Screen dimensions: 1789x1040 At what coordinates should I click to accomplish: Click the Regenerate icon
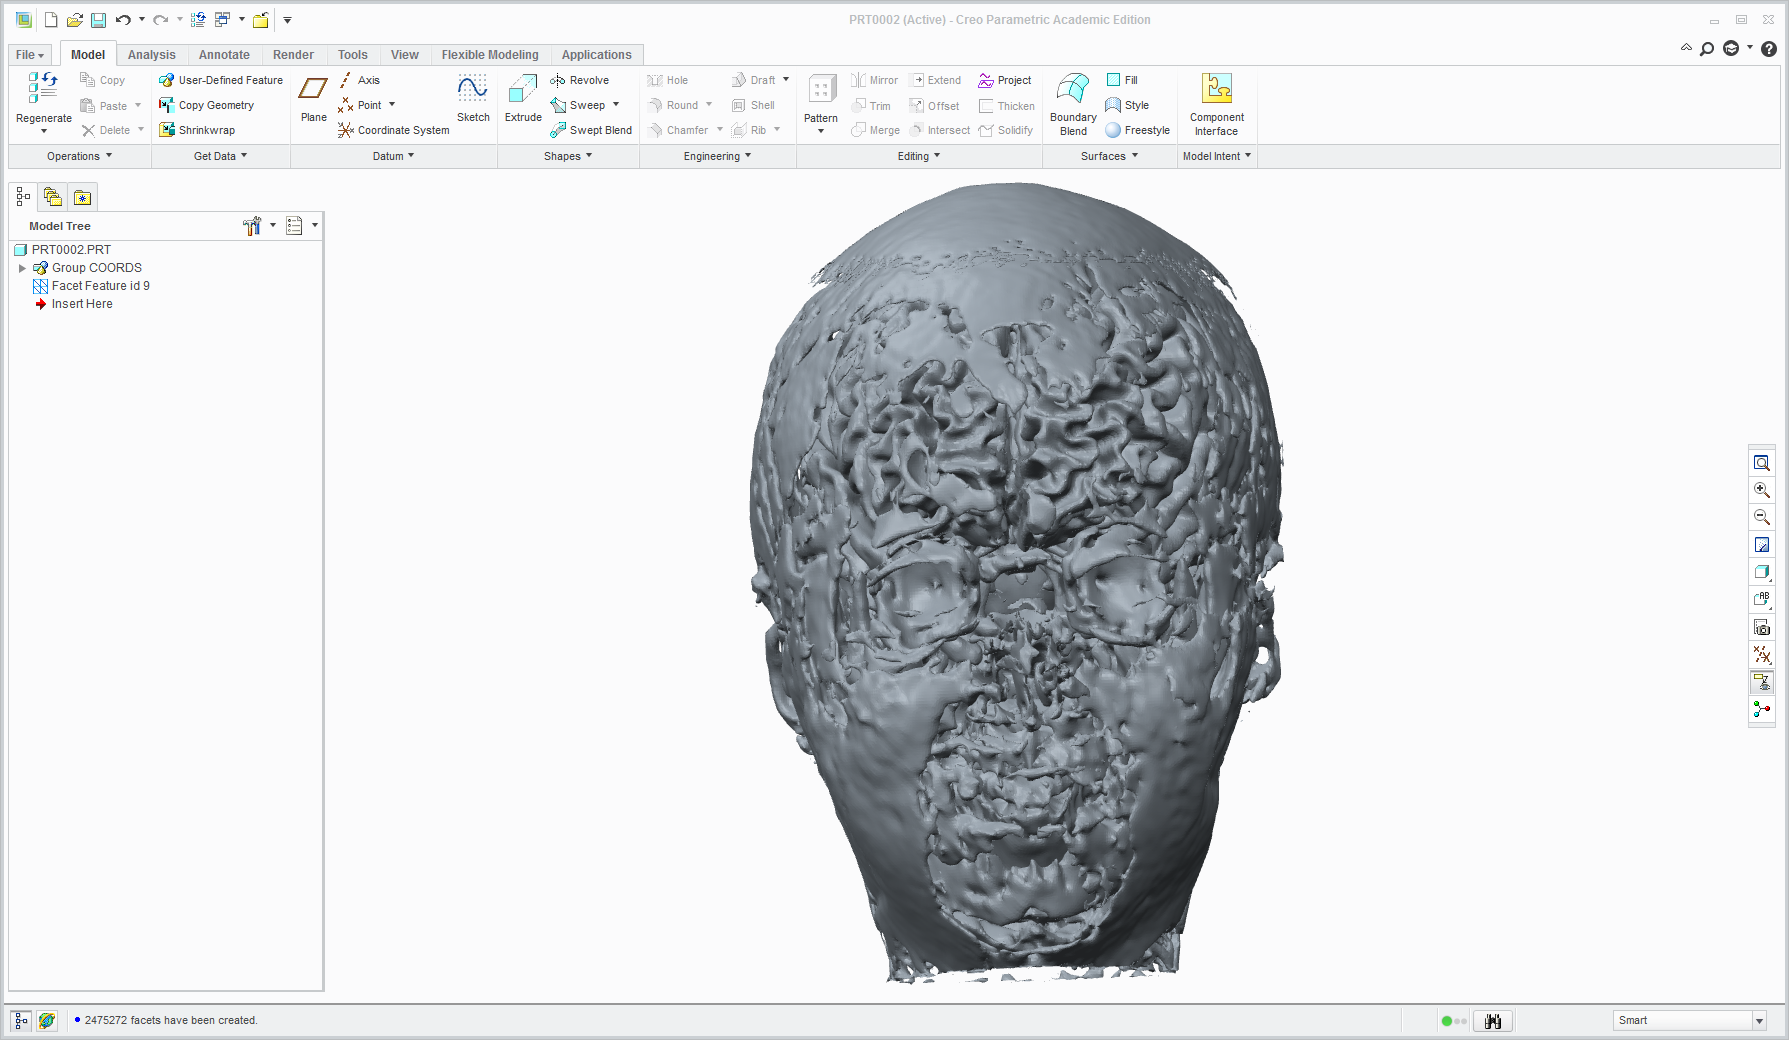43,89
